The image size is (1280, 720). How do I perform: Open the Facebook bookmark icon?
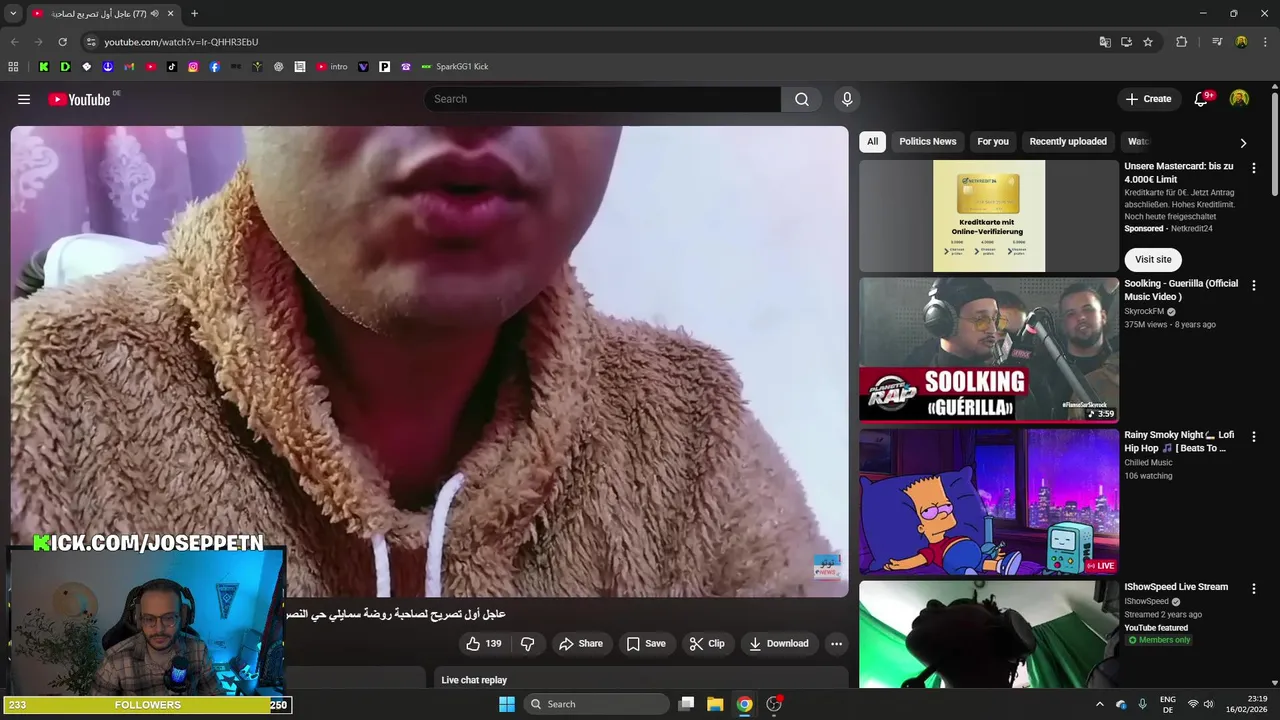(x=215, y=67)
